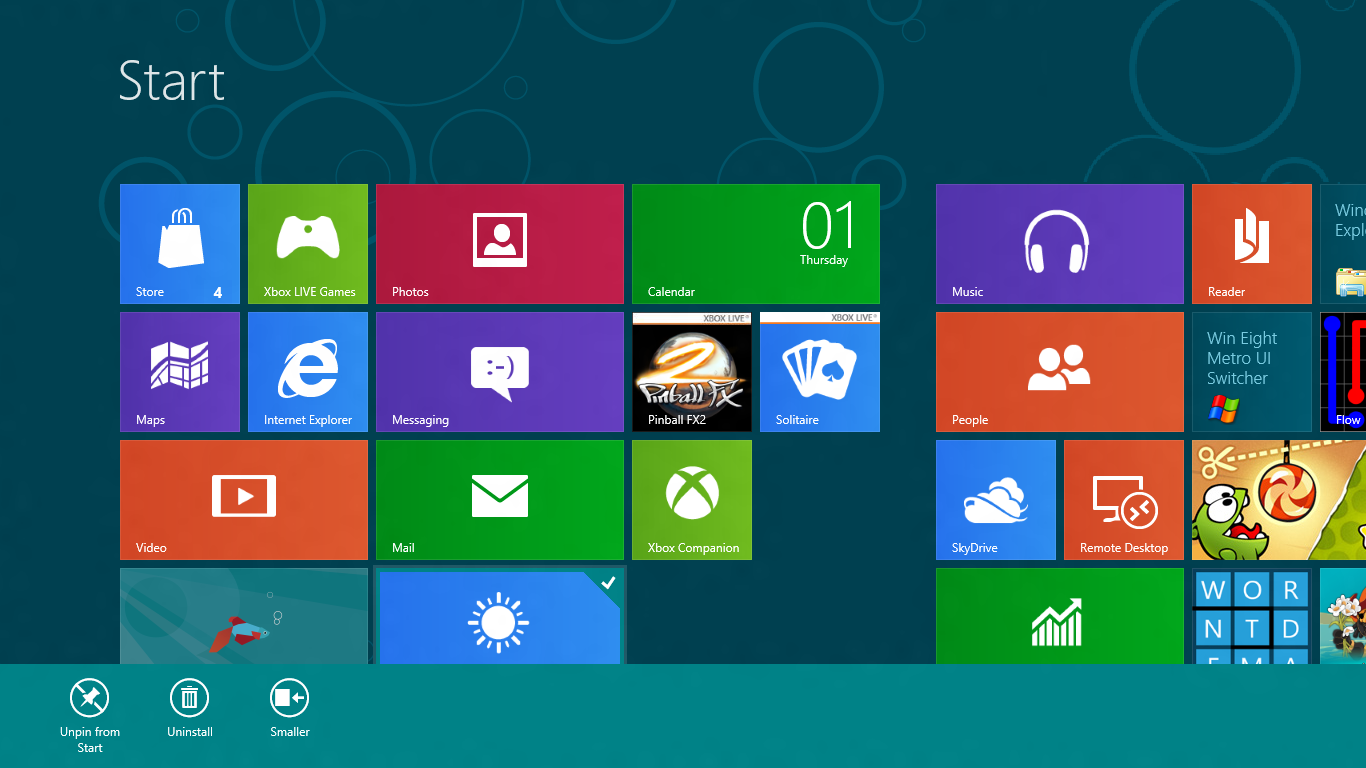Image resolution: width=1366 pixels, height=768 pixels.
Task: Open the Flow game tile
Action: 1343,372
